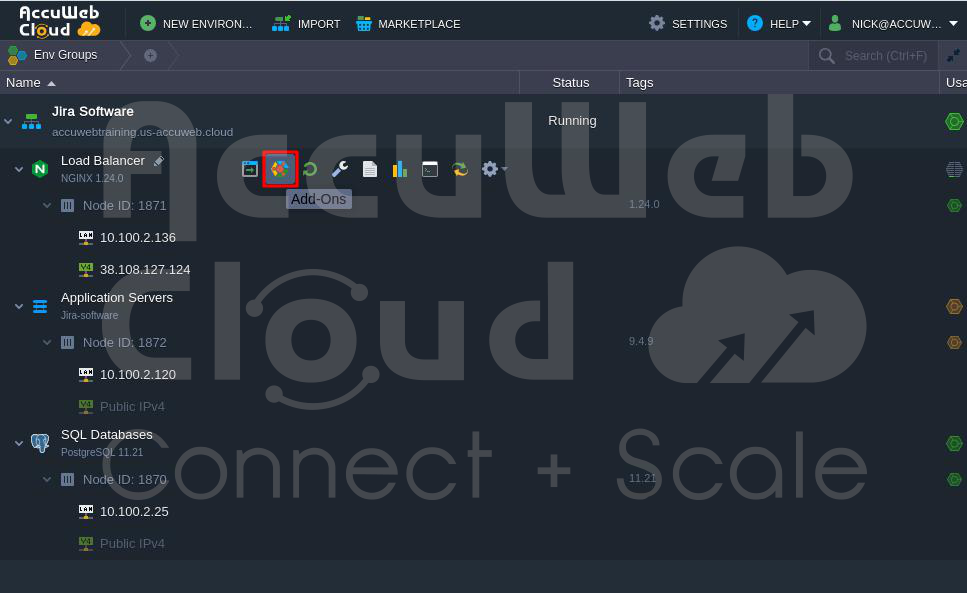Open Load Balancer additional settings gear dropdown
The image size is (967, 593).
coord(493,170)
